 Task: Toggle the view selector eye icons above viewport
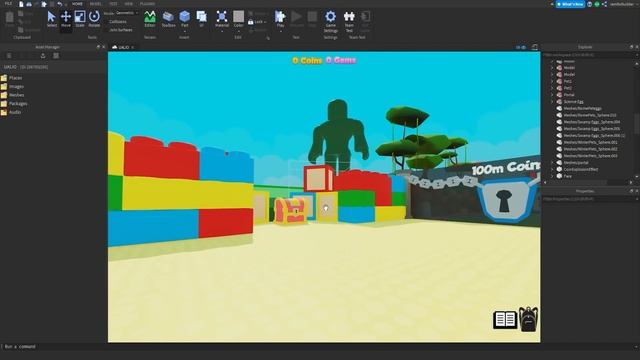(520, 47)
